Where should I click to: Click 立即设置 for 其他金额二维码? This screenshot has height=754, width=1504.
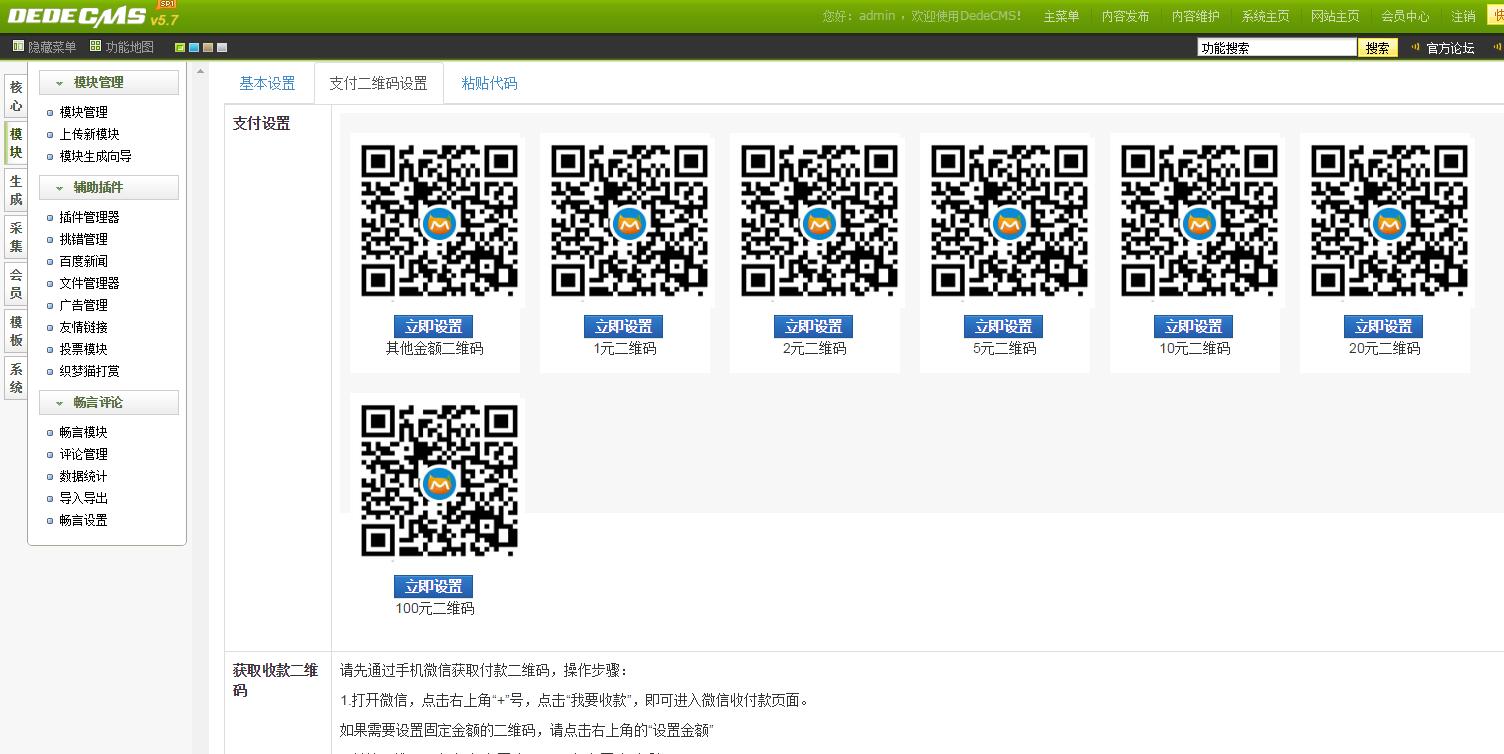click(433, 326)
